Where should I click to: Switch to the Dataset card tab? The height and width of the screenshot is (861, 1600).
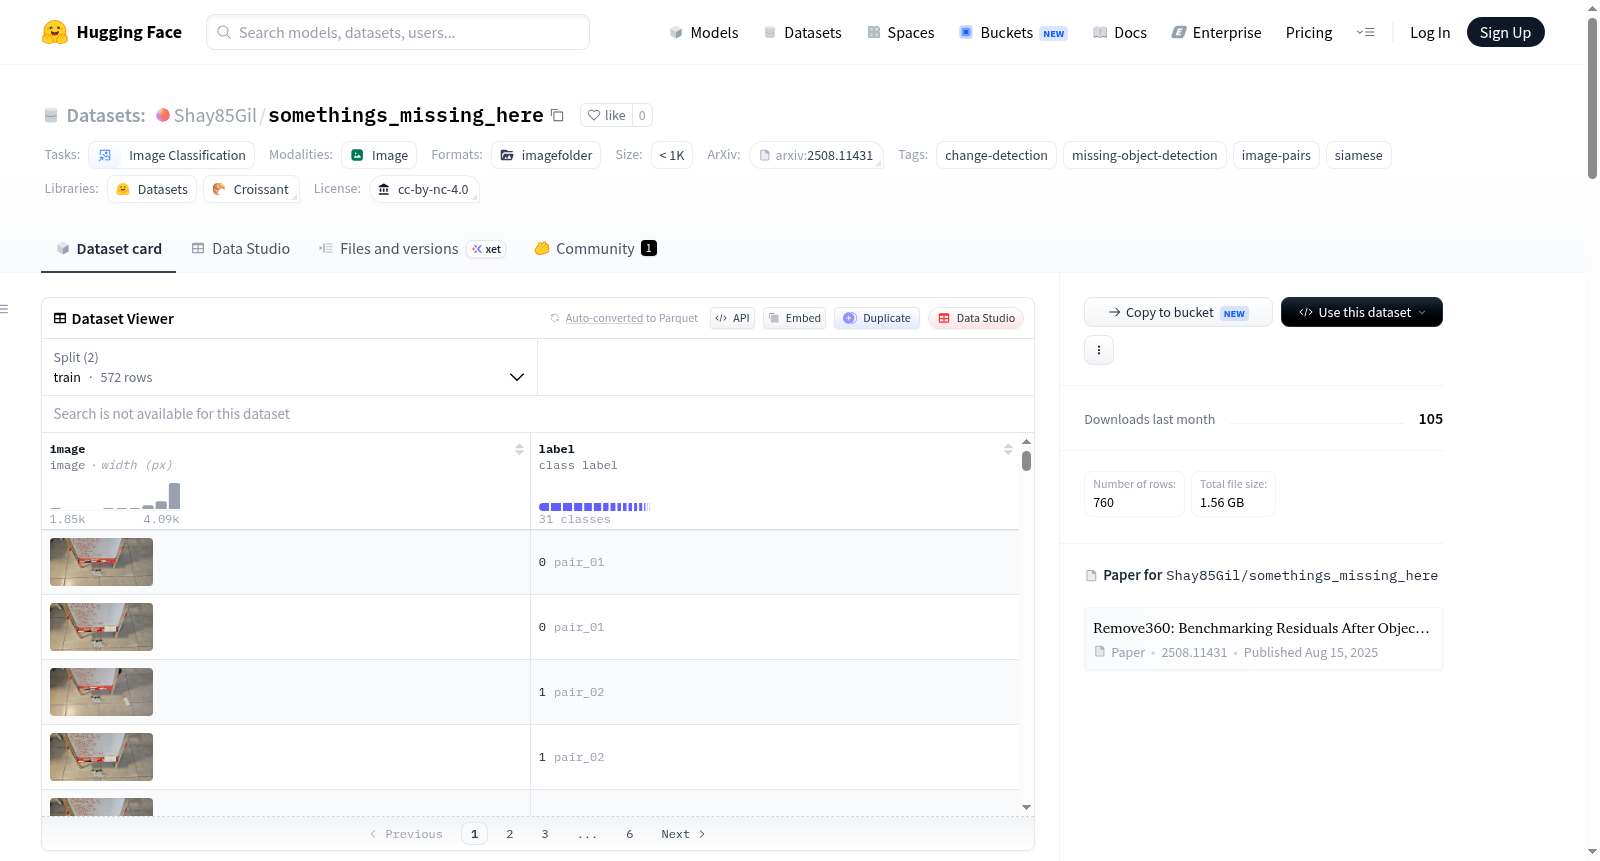coord(109,249)
